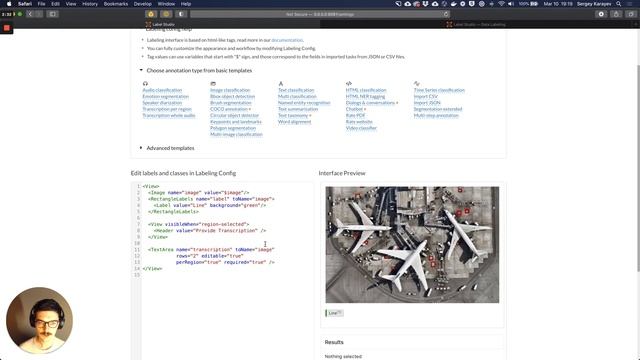Click the headphones audio templates icon
The height and width of the screenshot is (360, 640).
(x=145, y=83)
